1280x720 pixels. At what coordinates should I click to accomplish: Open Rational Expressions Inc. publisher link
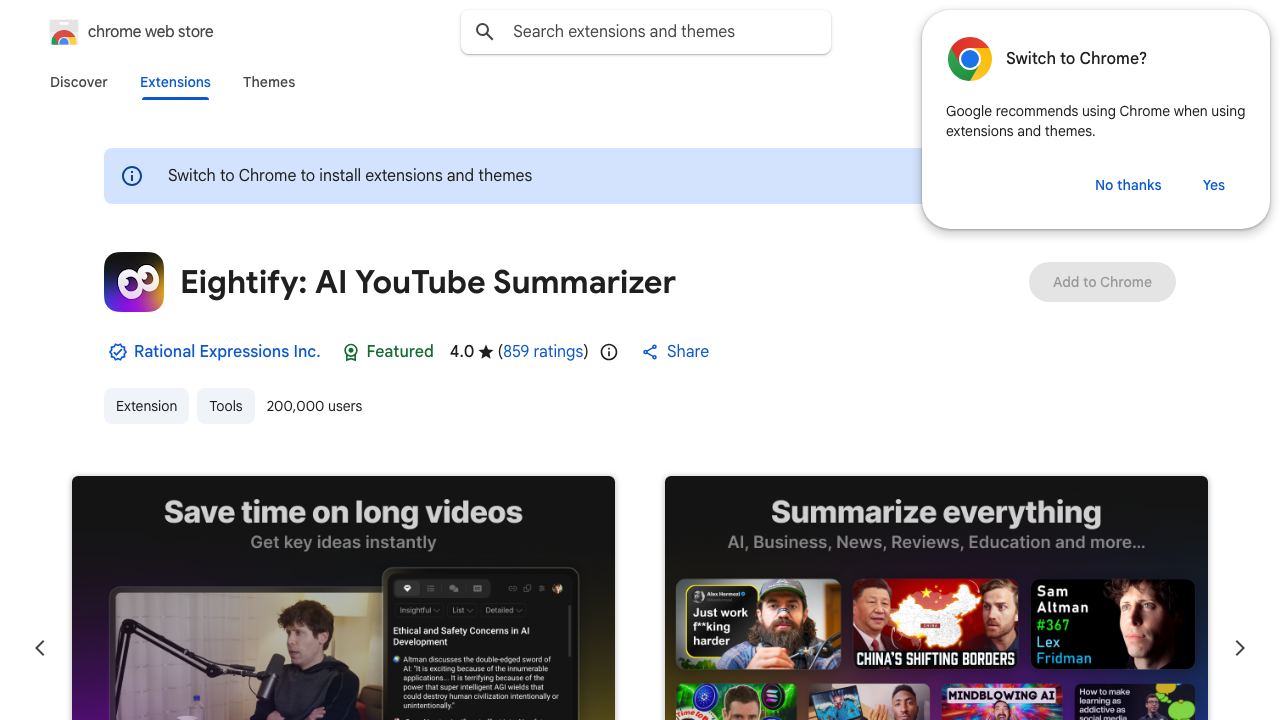(227, 352)
